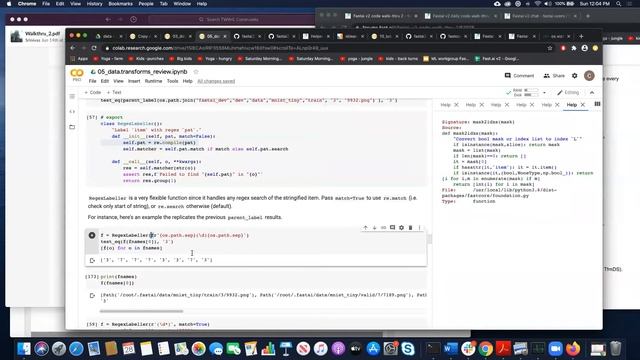Open the All changes saved link
The width and height of the screenshot is (640, 360).
[x=216, y=81]
